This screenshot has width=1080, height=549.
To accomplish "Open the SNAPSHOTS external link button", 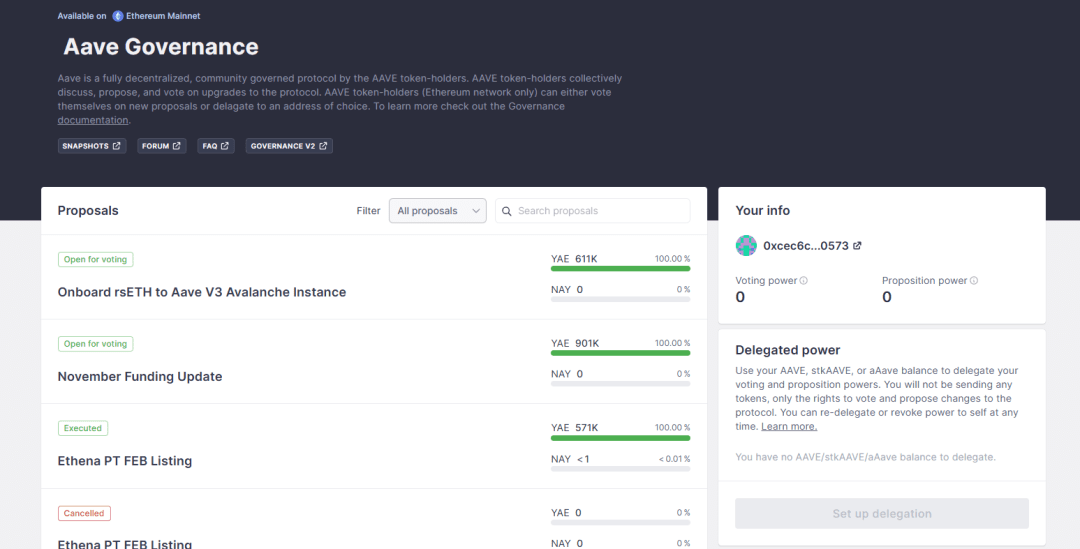I will click(x=92, y=146).
